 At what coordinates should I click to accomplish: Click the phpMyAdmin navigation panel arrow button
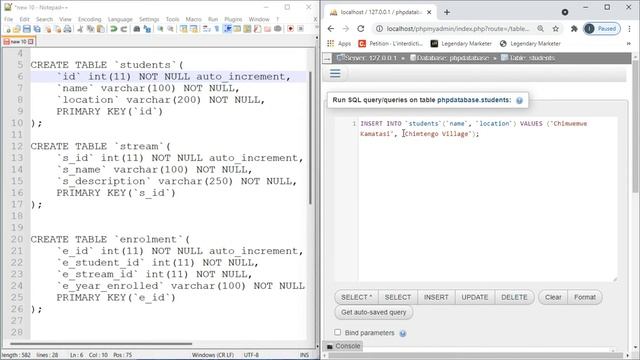[x=327, y=58]
